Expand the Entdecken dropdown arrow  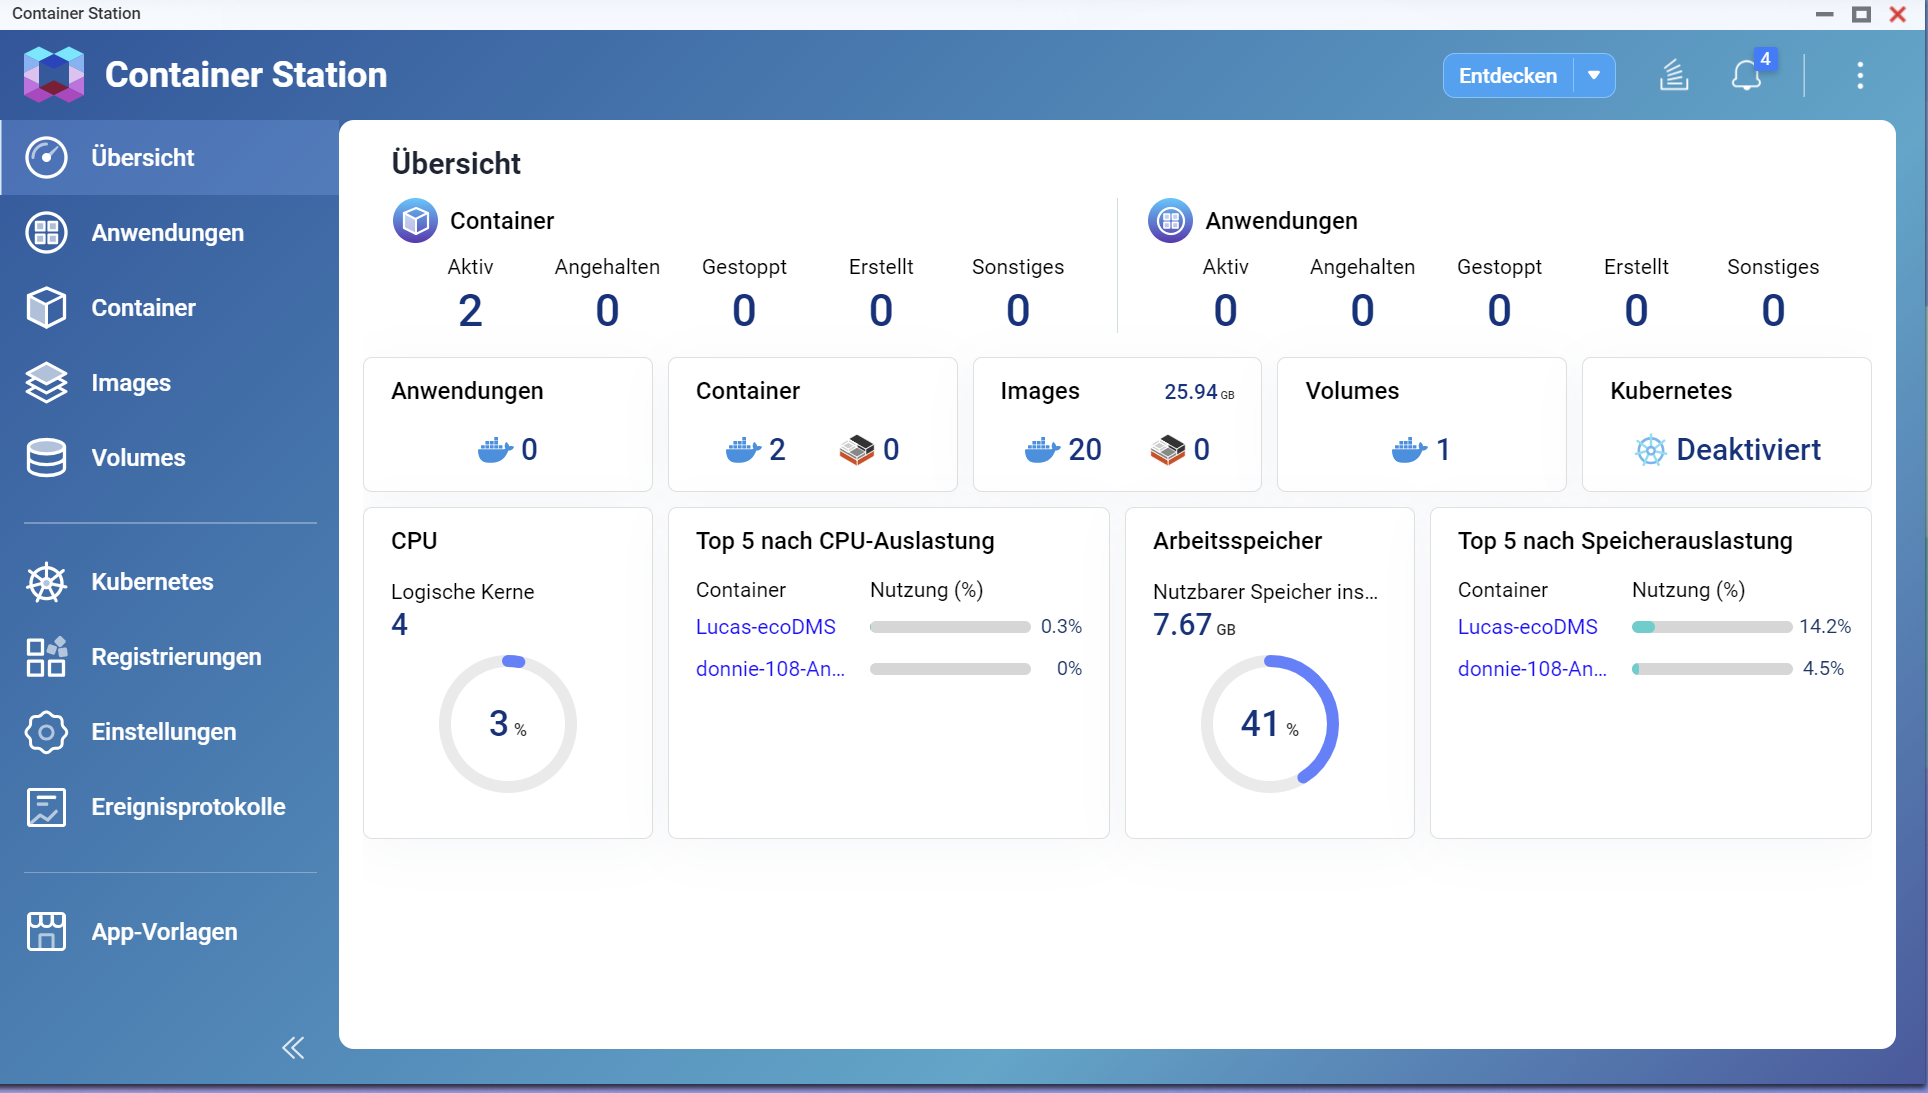click(1594, 76)
